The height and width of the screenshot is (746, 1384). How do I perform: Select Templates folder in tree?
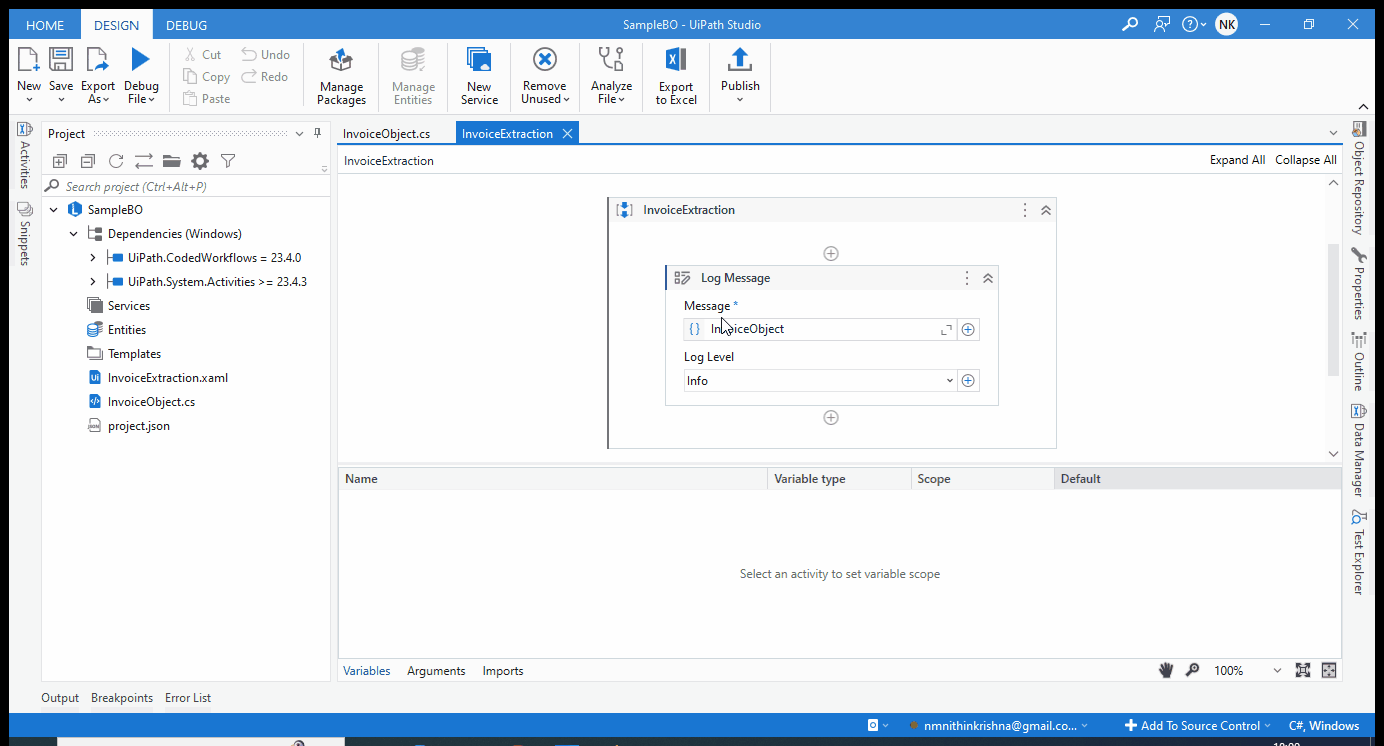134,354
